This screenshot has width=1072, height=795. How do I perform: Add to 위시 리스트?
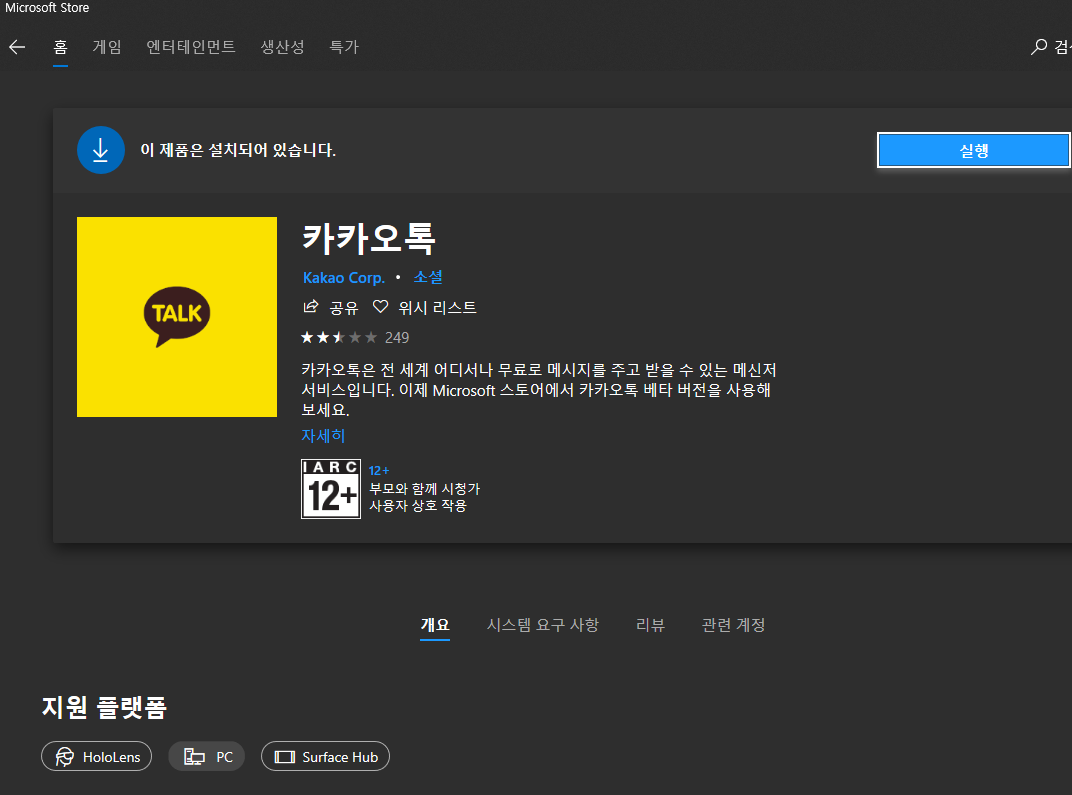[438, 308]
